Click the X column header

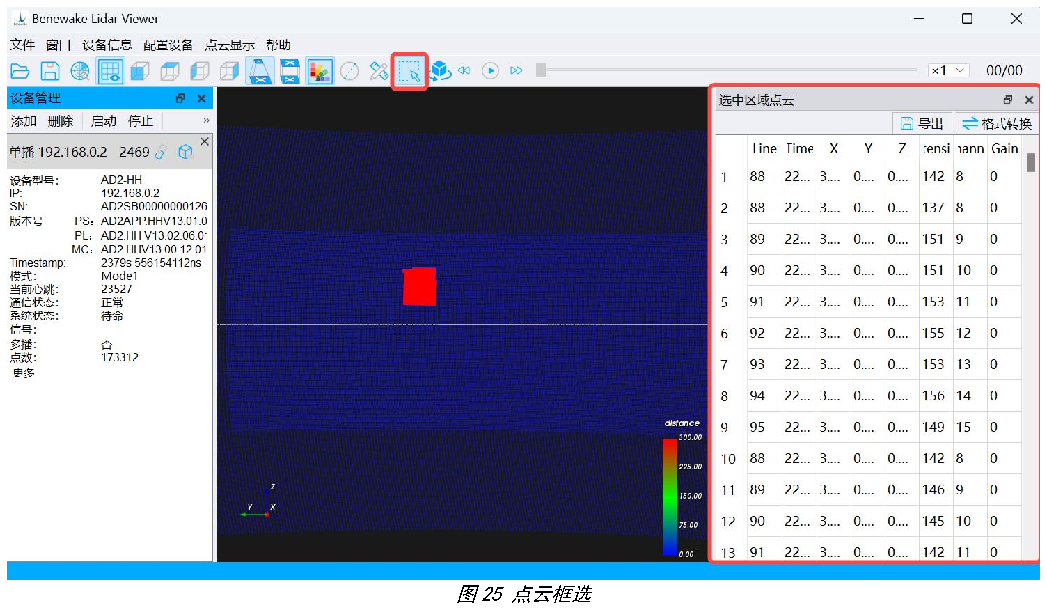click(x=833, y=148)
